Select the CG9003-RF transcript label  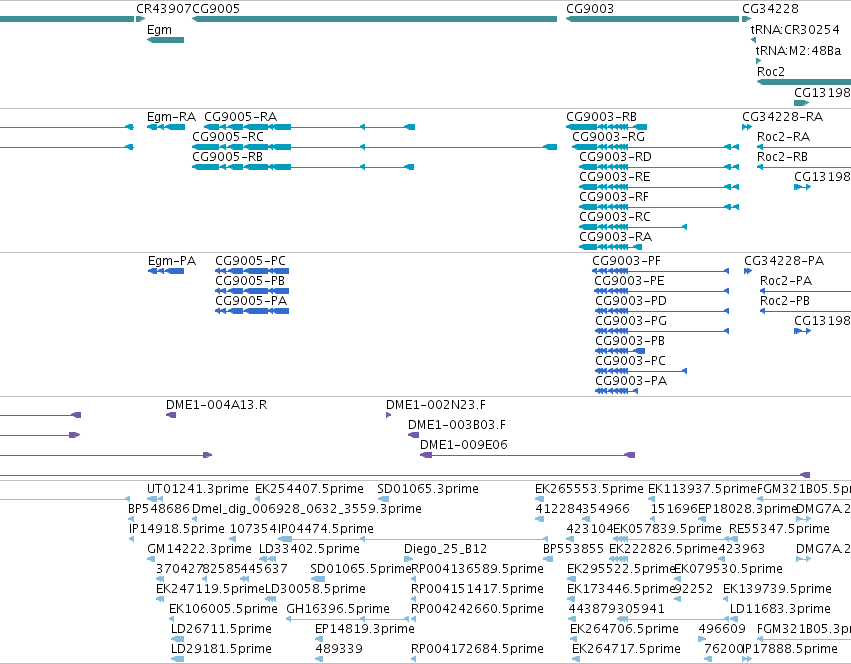614,197
